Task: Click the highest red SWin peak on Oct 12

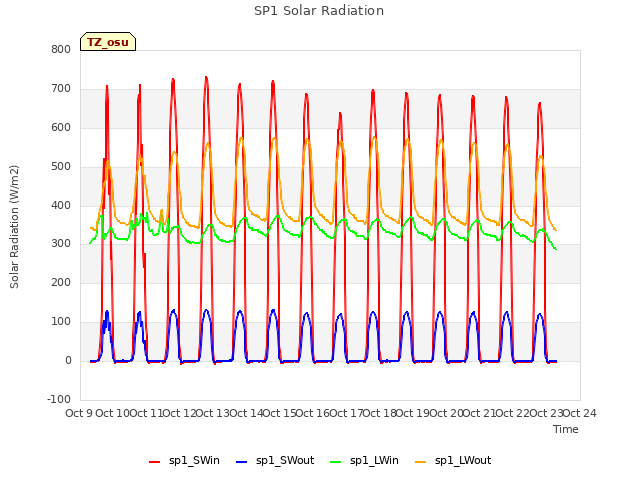Action: tap(206, 77)
